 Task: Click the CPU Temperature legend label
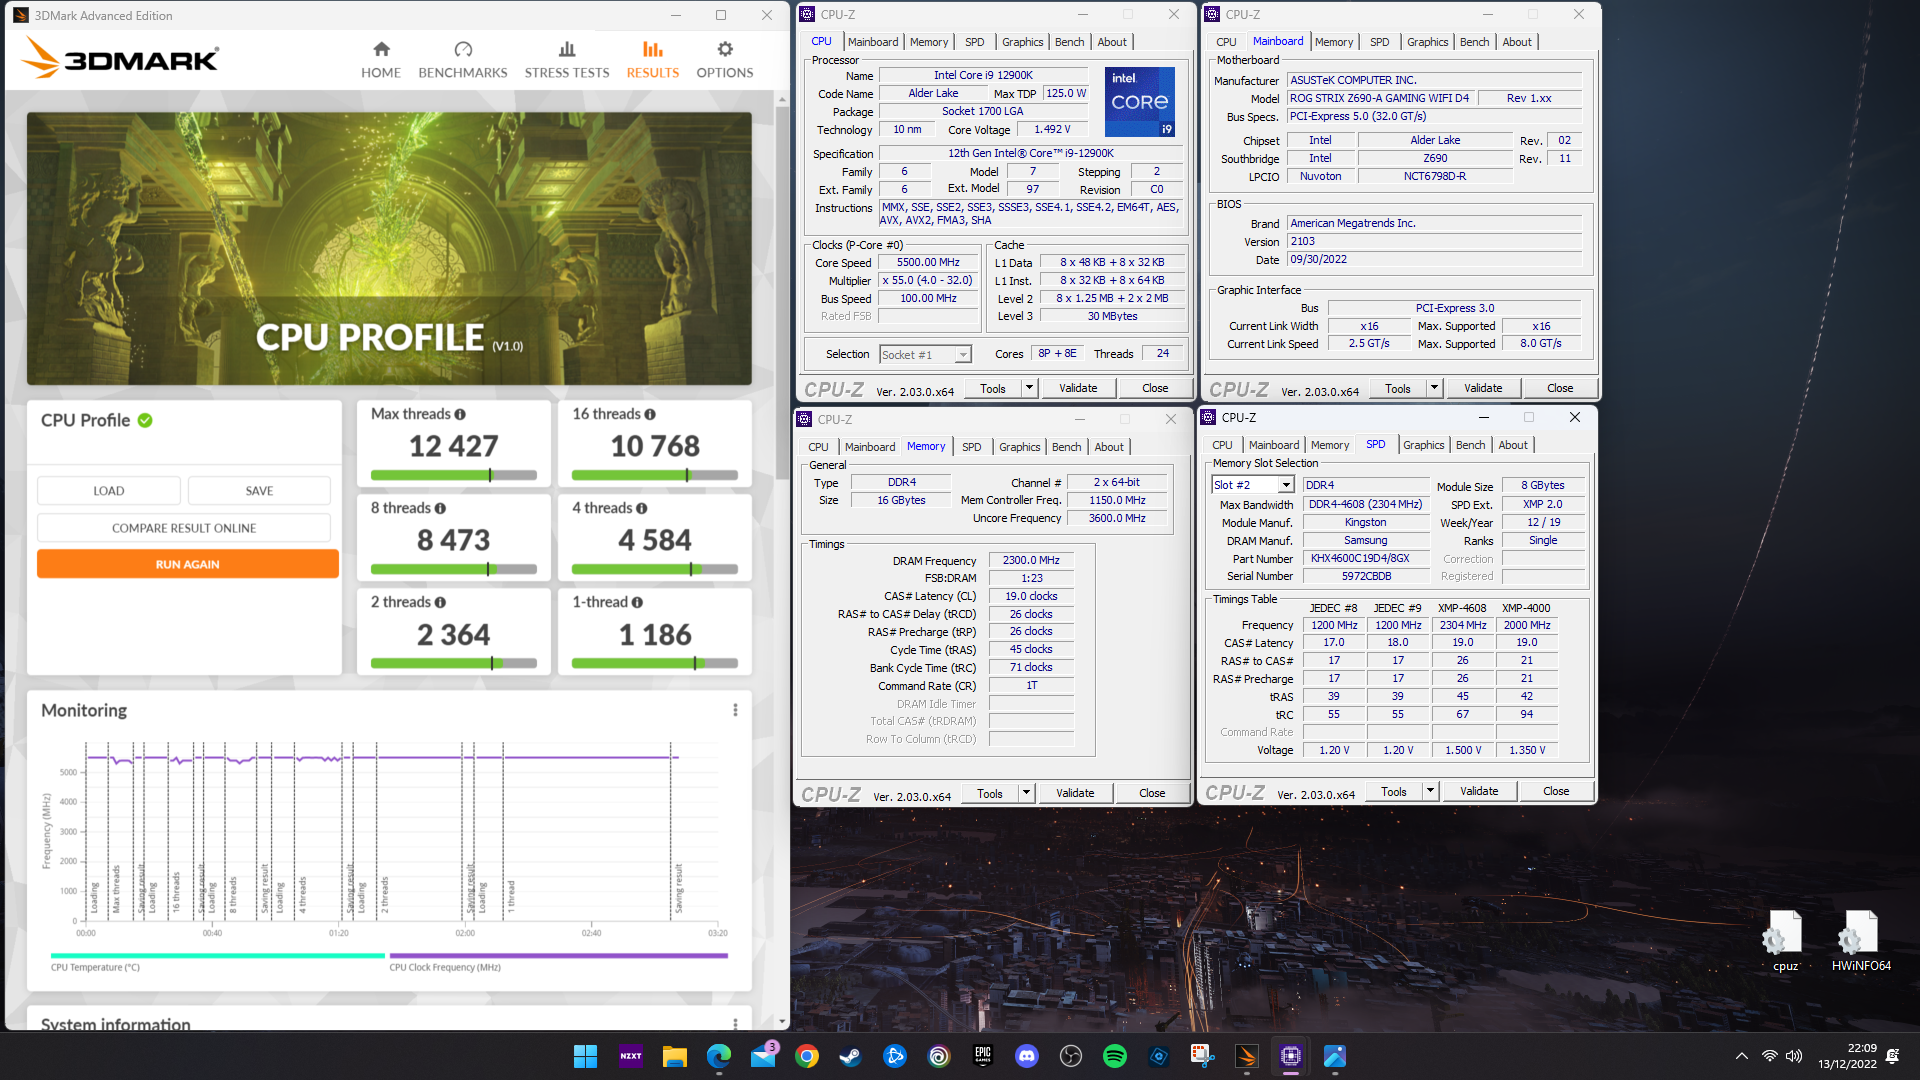pyautogui.click(x=95, y=967)
